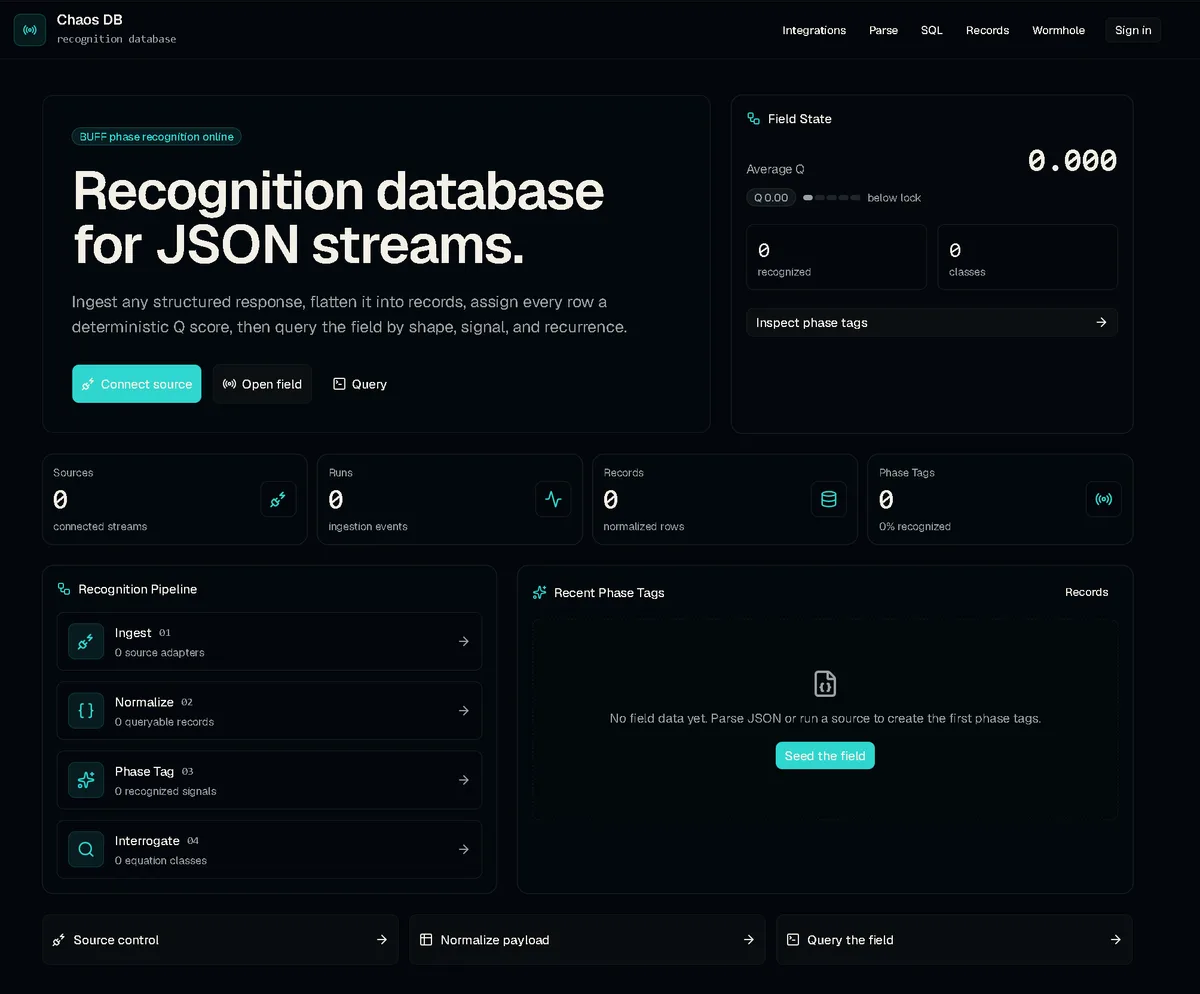Click the Chaos DB broadcast logo icon
This screenshot has width=1200, height=994.
30,30
